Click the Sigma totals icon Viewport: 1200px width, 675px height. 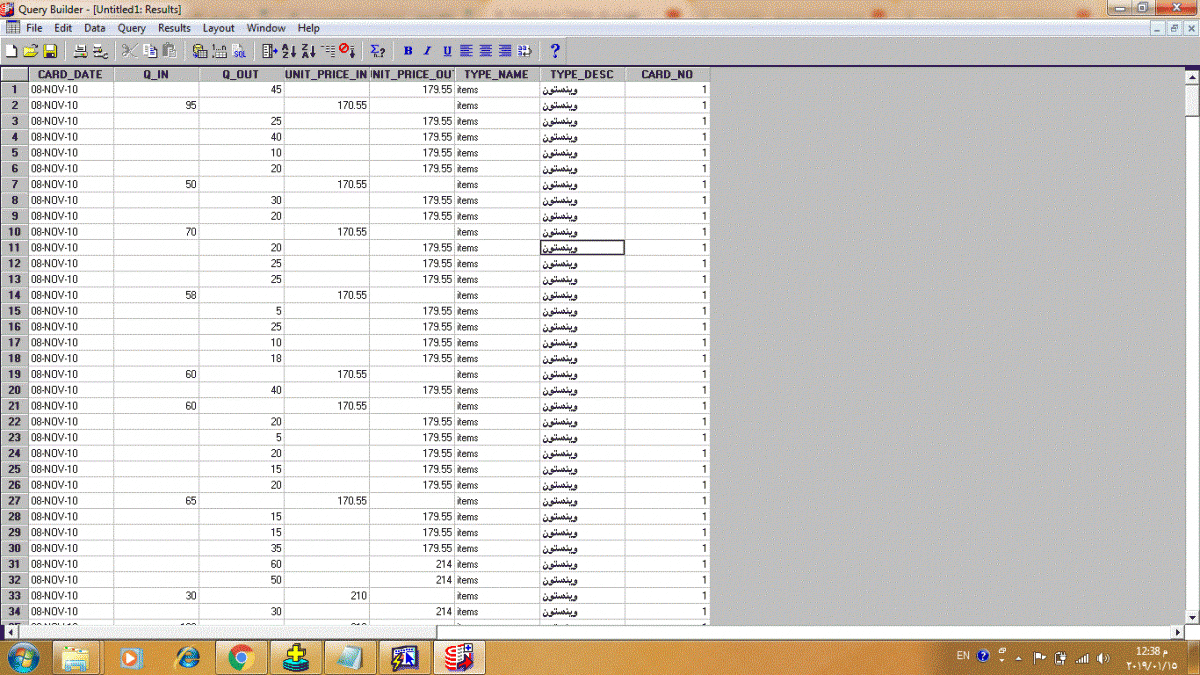pos(377,51)
